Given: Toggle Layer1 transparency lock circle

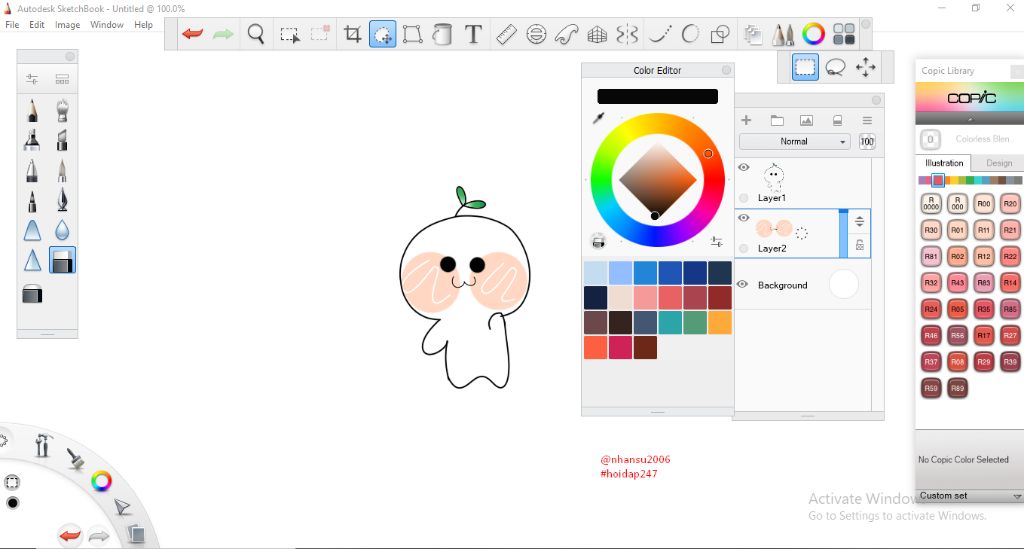Looking at the screenshot, I should point(743,198).
